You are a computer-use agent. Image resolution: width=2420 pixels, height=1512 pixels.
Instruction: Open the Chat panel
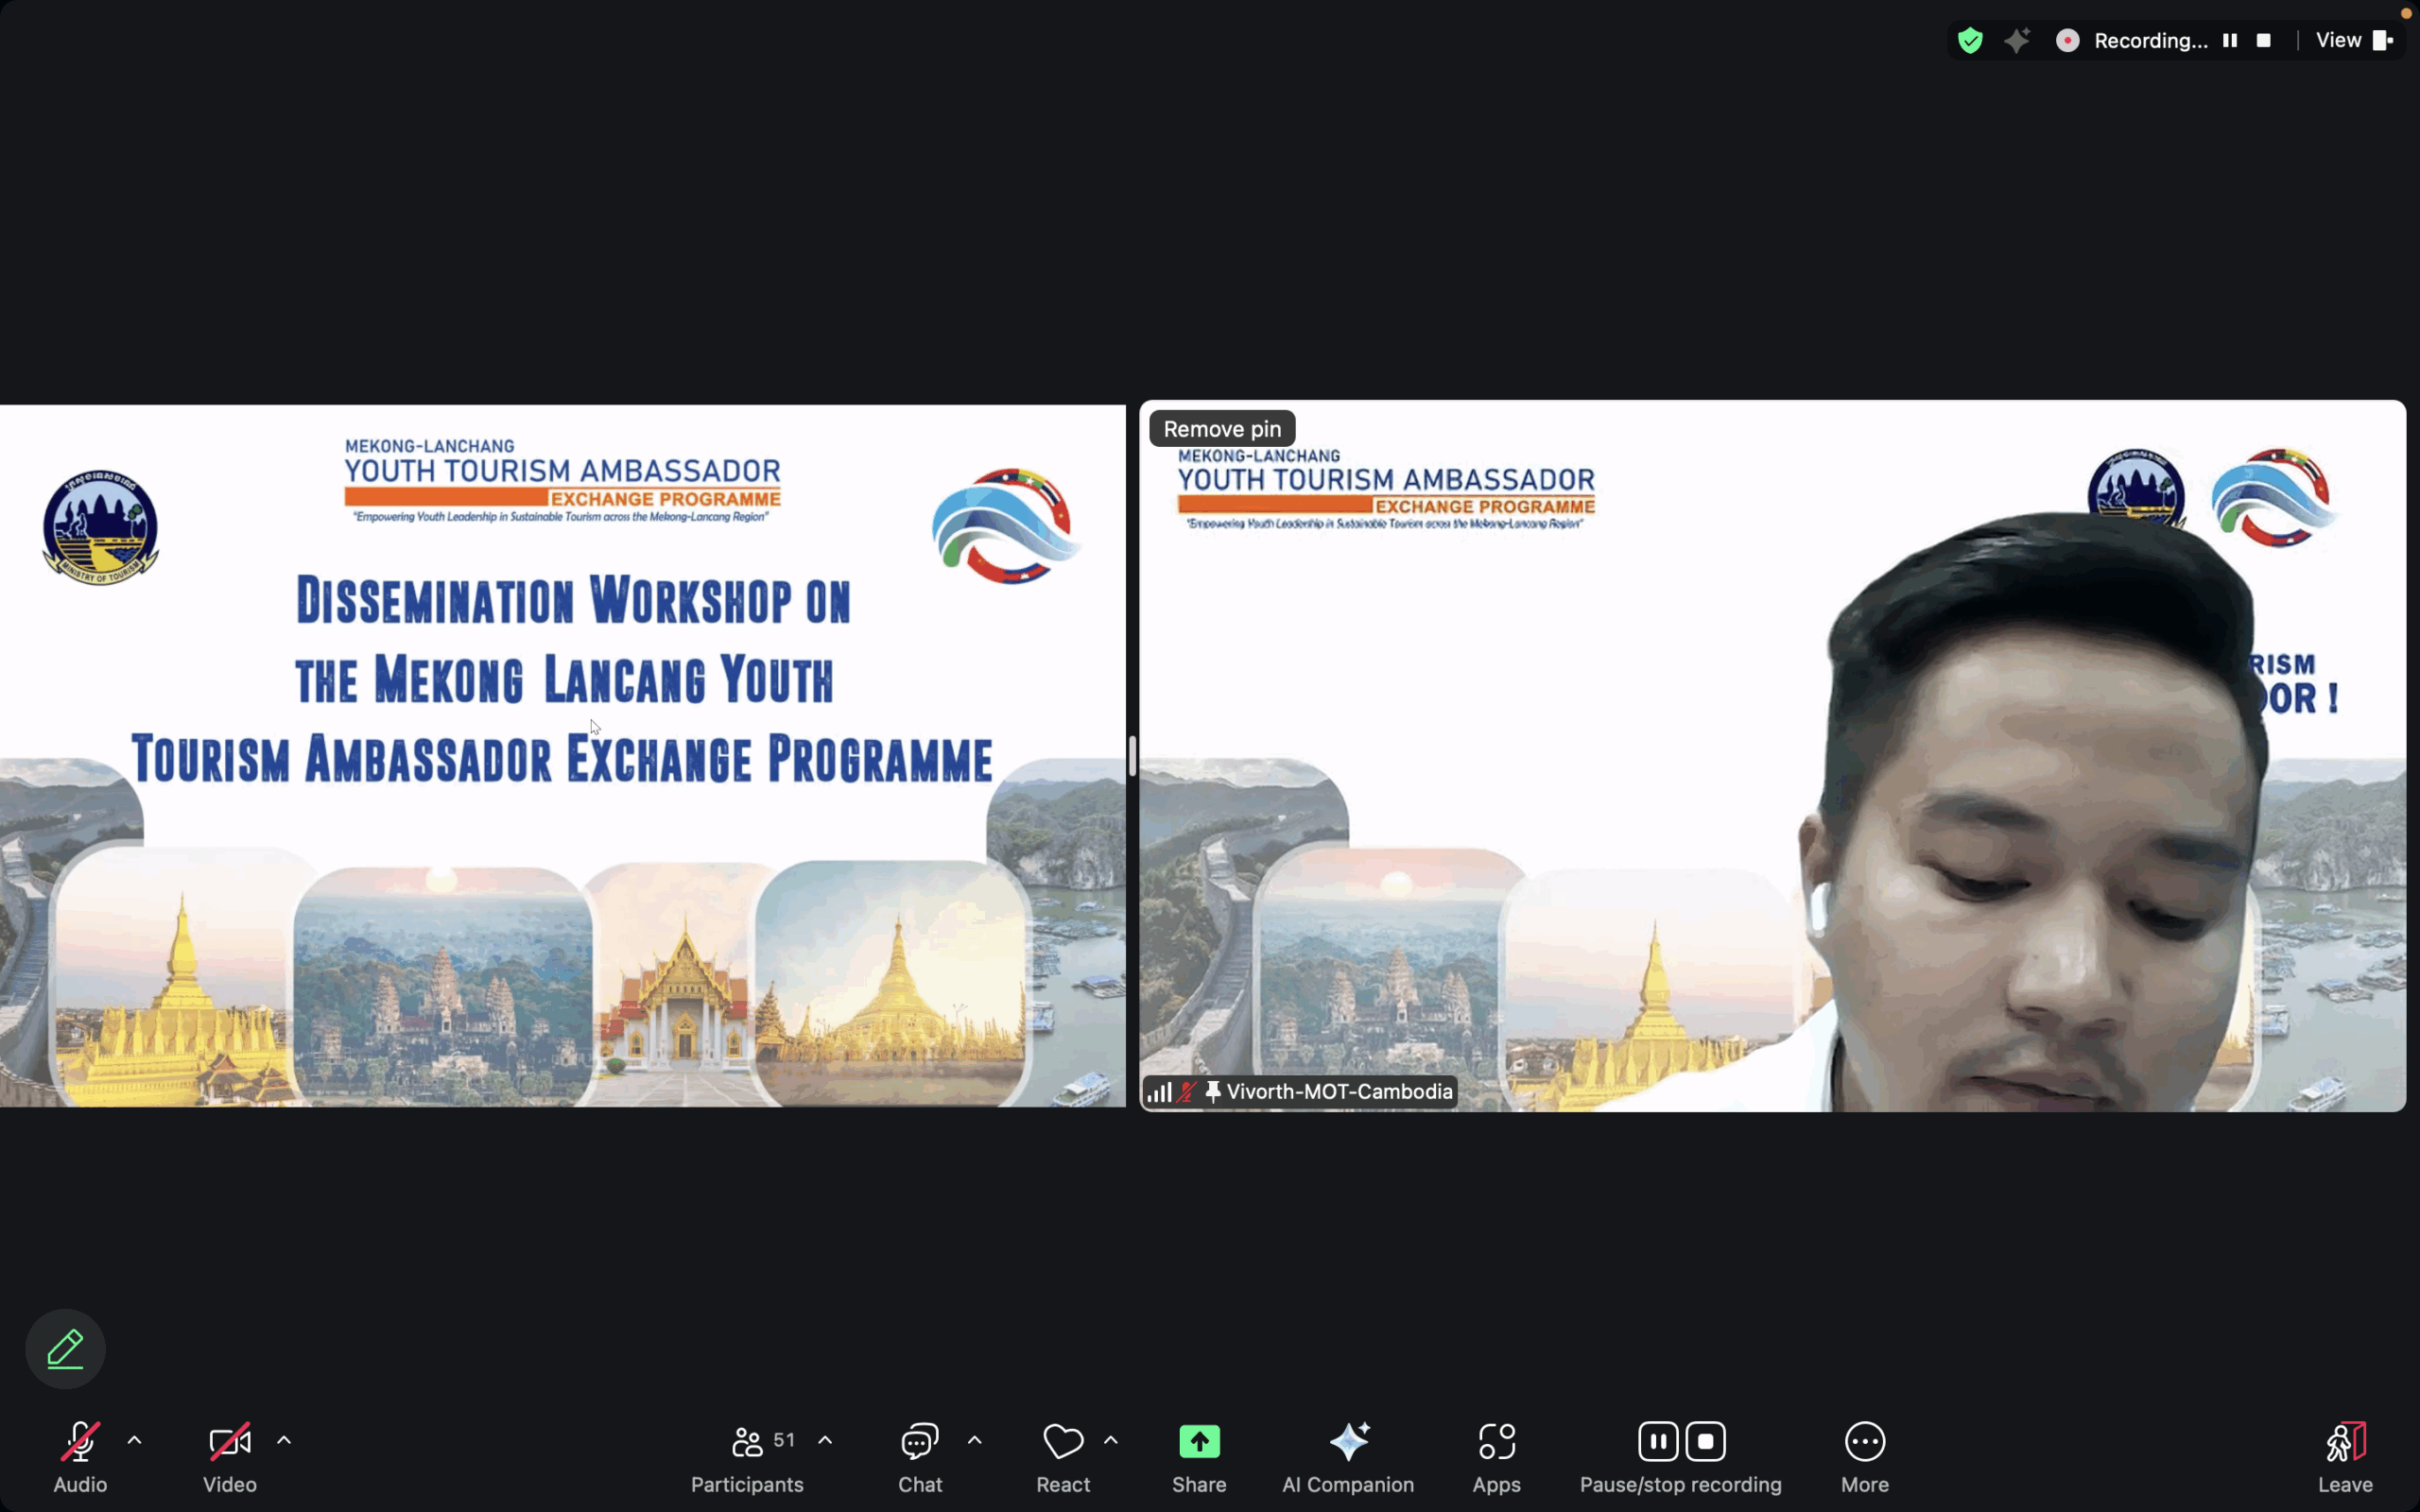tap(919, 1456)
